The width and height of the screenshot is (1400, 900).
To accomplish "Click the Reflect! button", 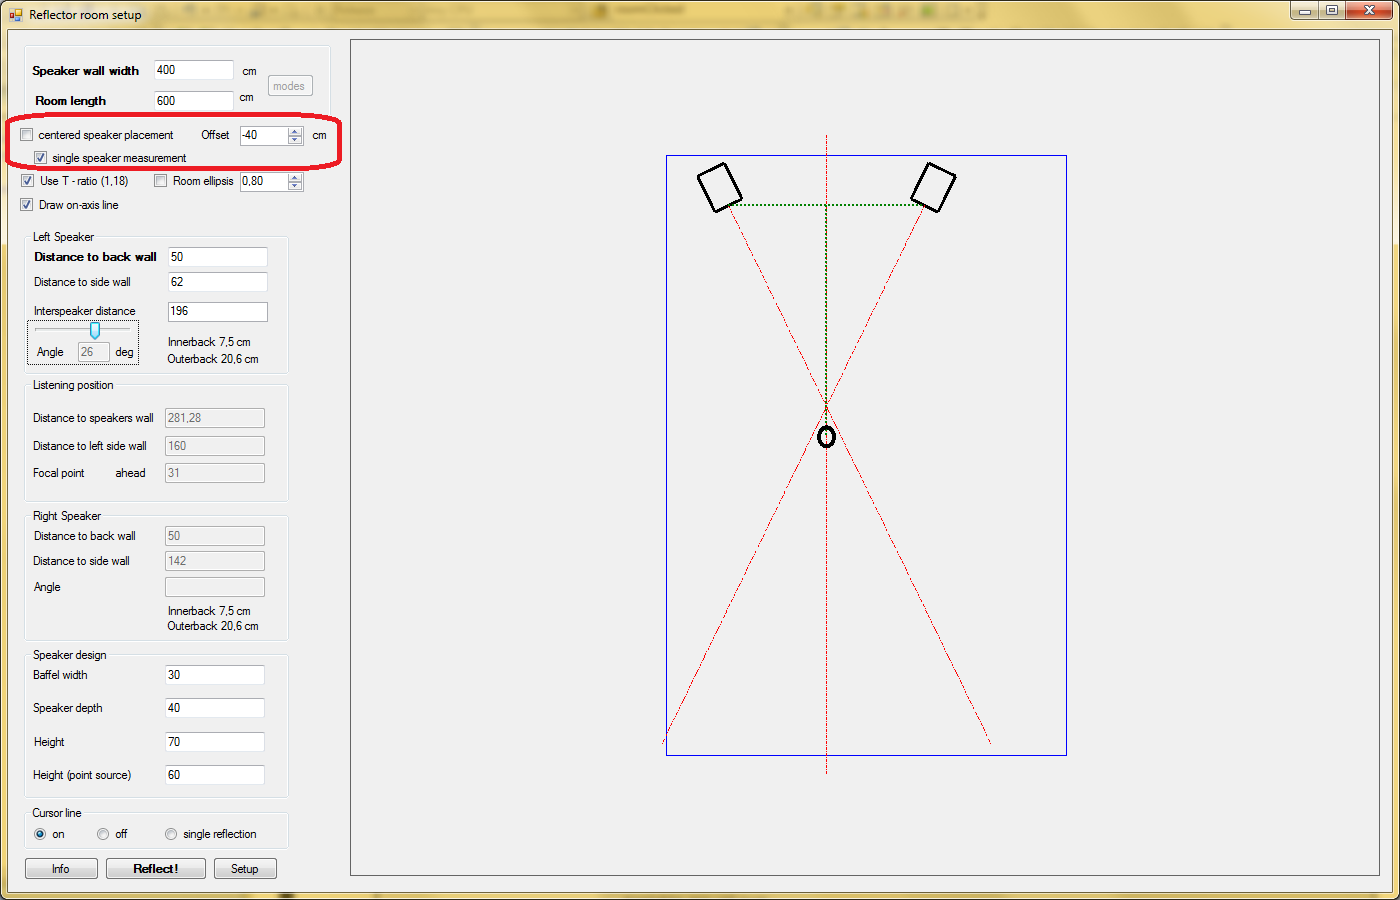I will pos(156,869).
